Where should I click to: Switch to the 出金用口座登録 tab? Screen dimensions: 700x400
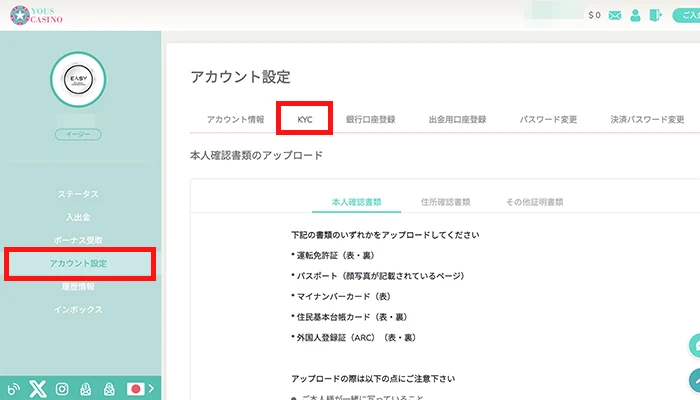(x=458, y=120)
